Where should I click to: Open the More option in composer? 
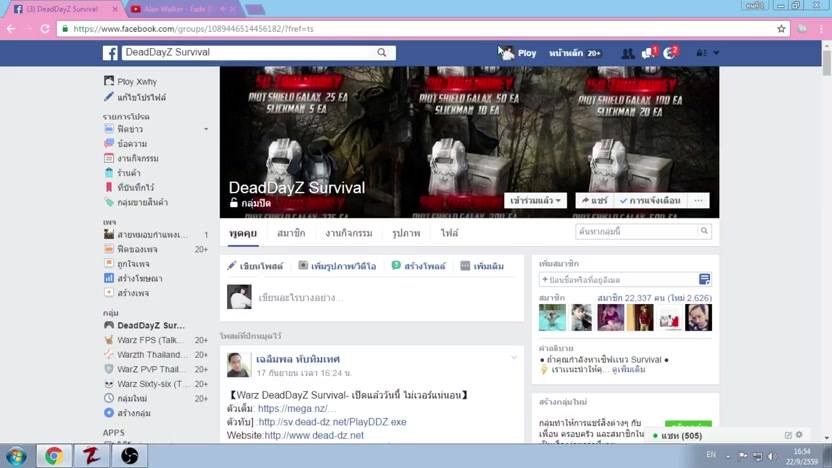[x=482, y=266]
